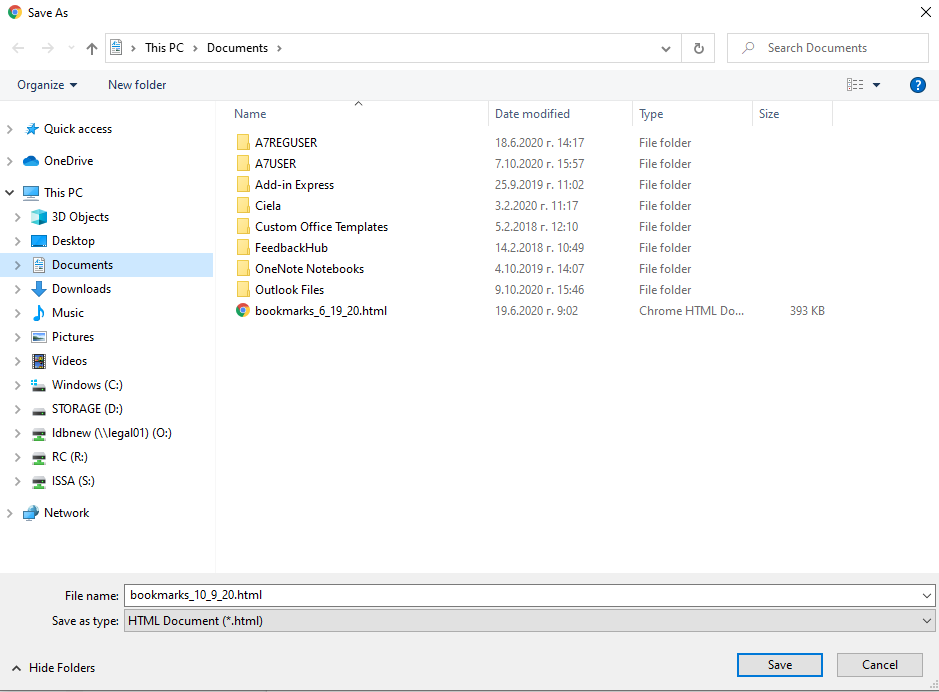Click the File name text field
The image size is (939, 692).
(520, 595)
